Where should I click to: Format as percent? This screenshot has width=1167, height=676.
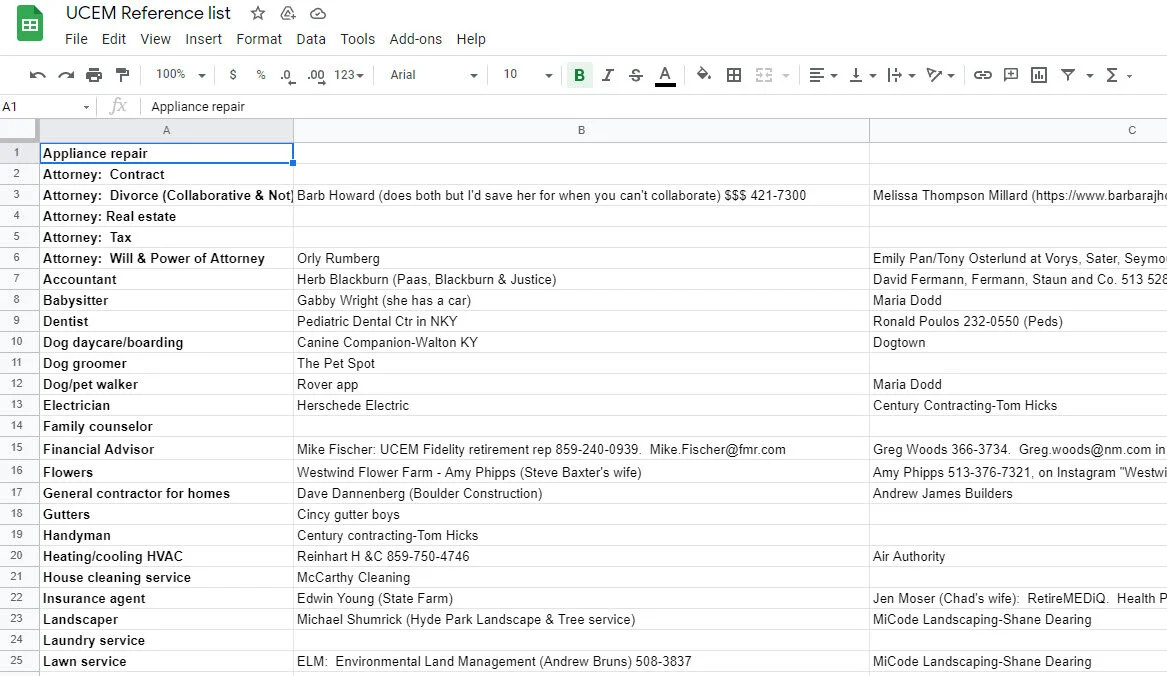(260, 74)
